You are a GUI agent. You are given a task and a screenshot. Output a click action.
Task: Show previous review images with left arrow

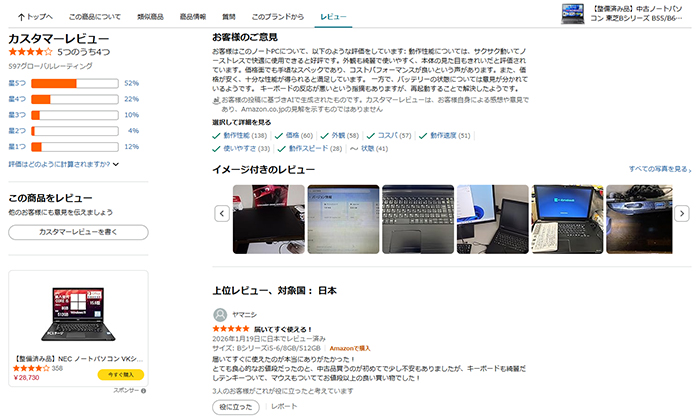click(x=222, y=213)
